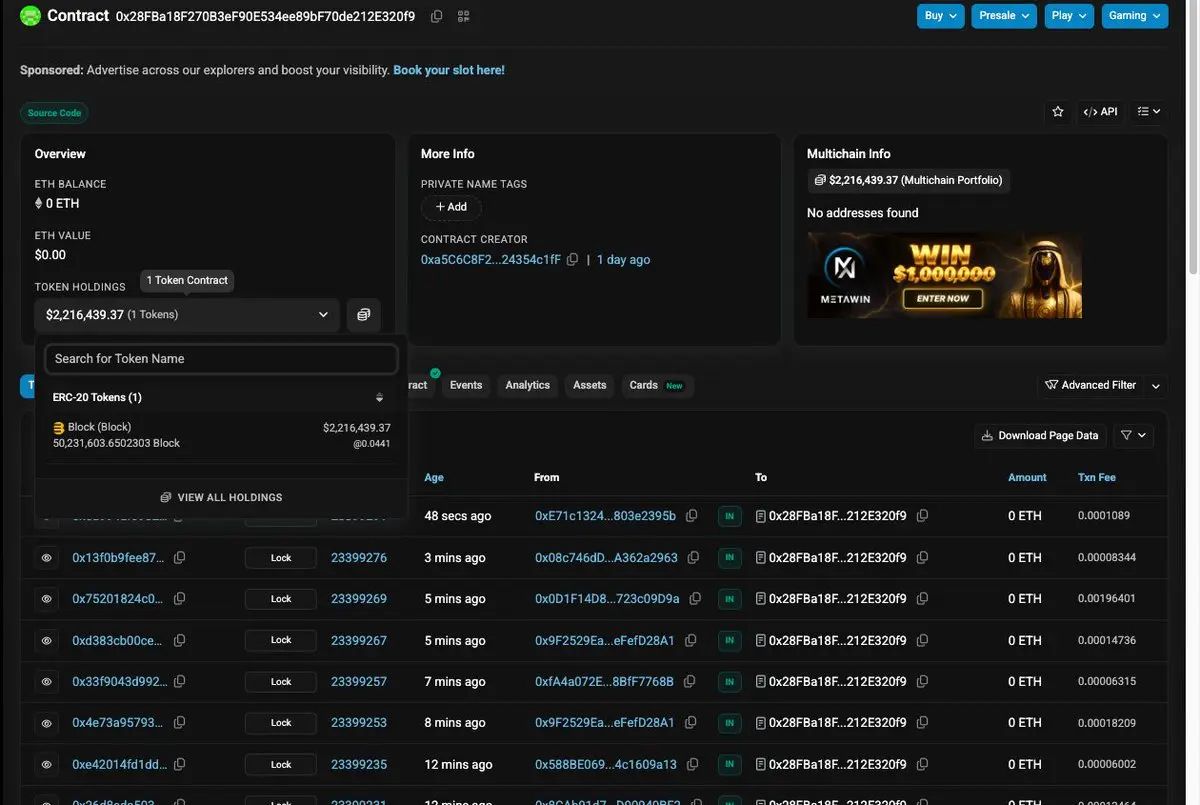Image resolution: width=1200 pixels, height=805 pixels.
Task: Copy transaction hash 0x75201824c0
Action: (x=180, y=599)
